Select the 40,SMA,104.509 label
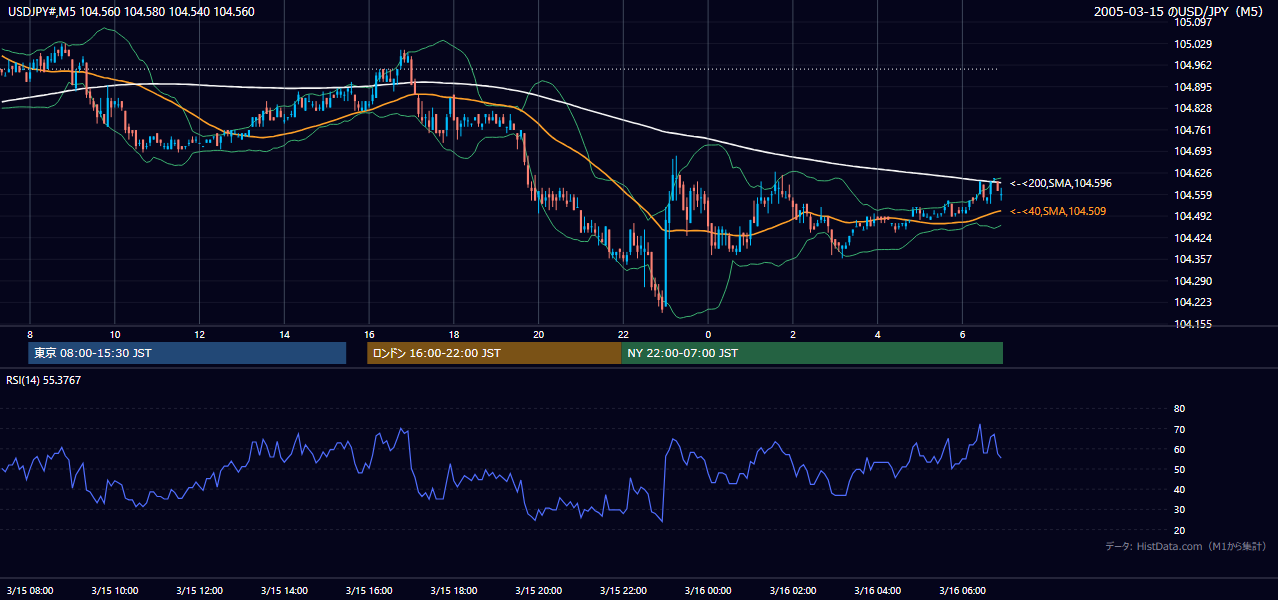 tap(1058, 212)
